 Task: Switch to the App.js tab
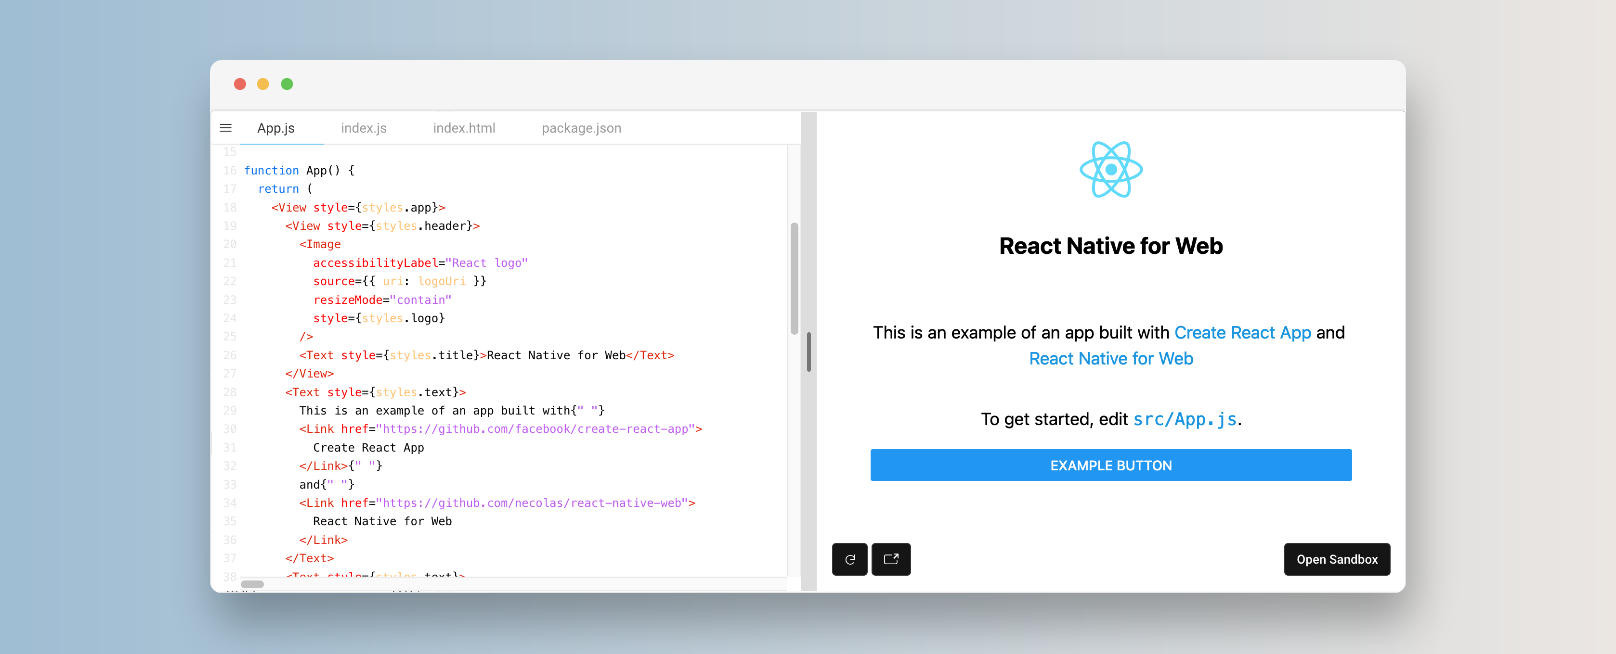[x=276, y=128]
